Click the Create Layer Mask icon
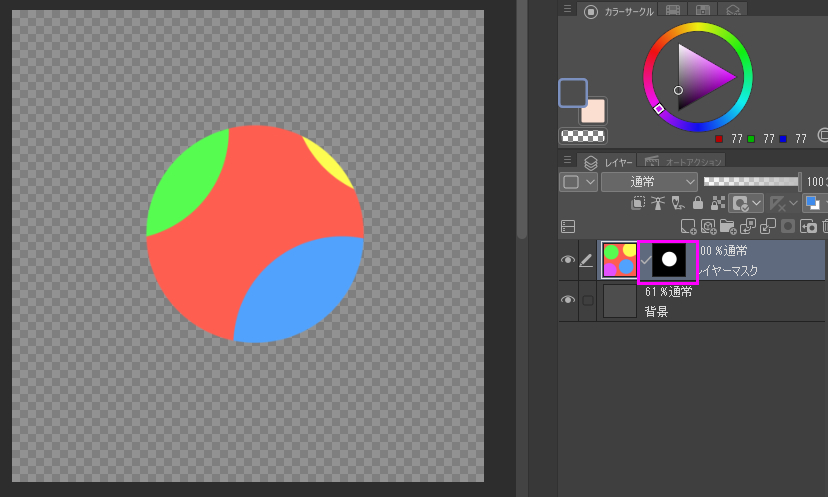This screenshot has width=828, height=497. [x=786, y=227]
